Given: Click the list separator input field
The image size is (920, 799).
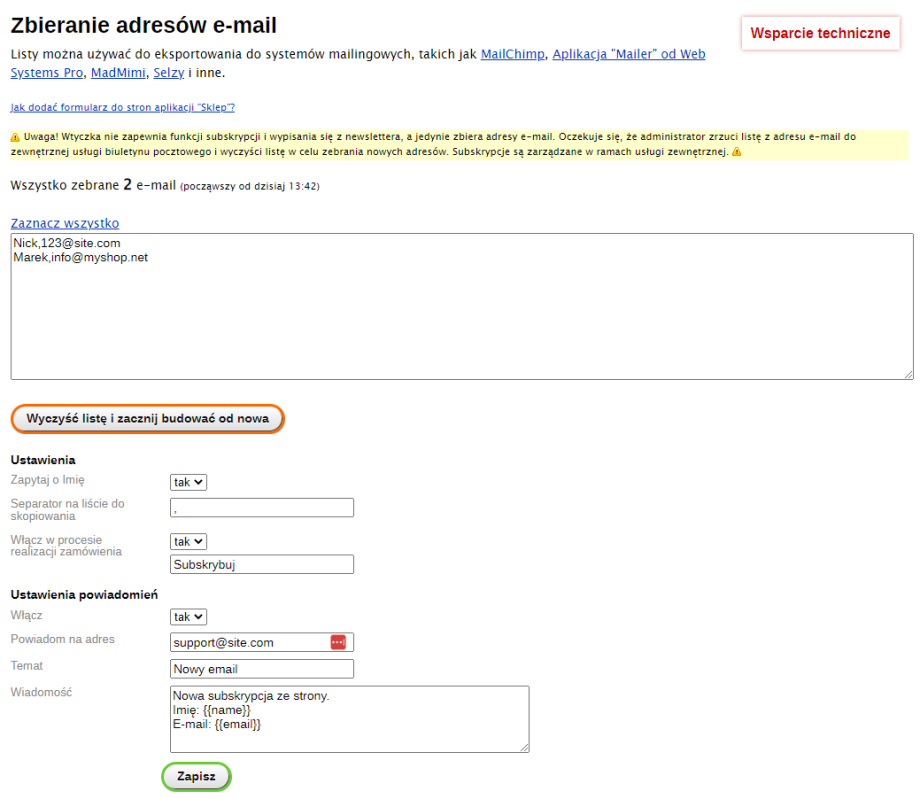Looking at the screenshot, I should click(262, 508).
